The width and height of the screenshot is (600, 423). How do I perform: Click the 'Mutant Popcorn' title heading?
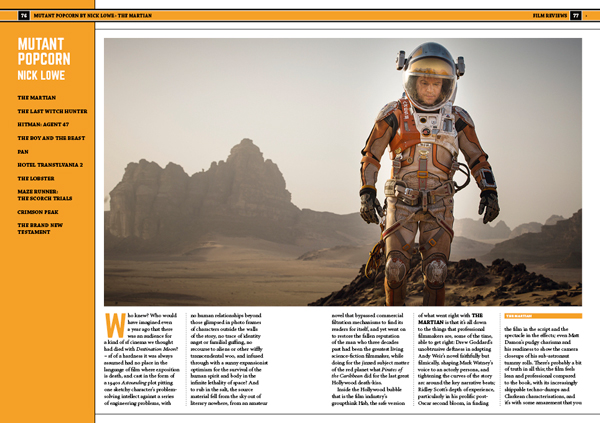click(44, 52)
